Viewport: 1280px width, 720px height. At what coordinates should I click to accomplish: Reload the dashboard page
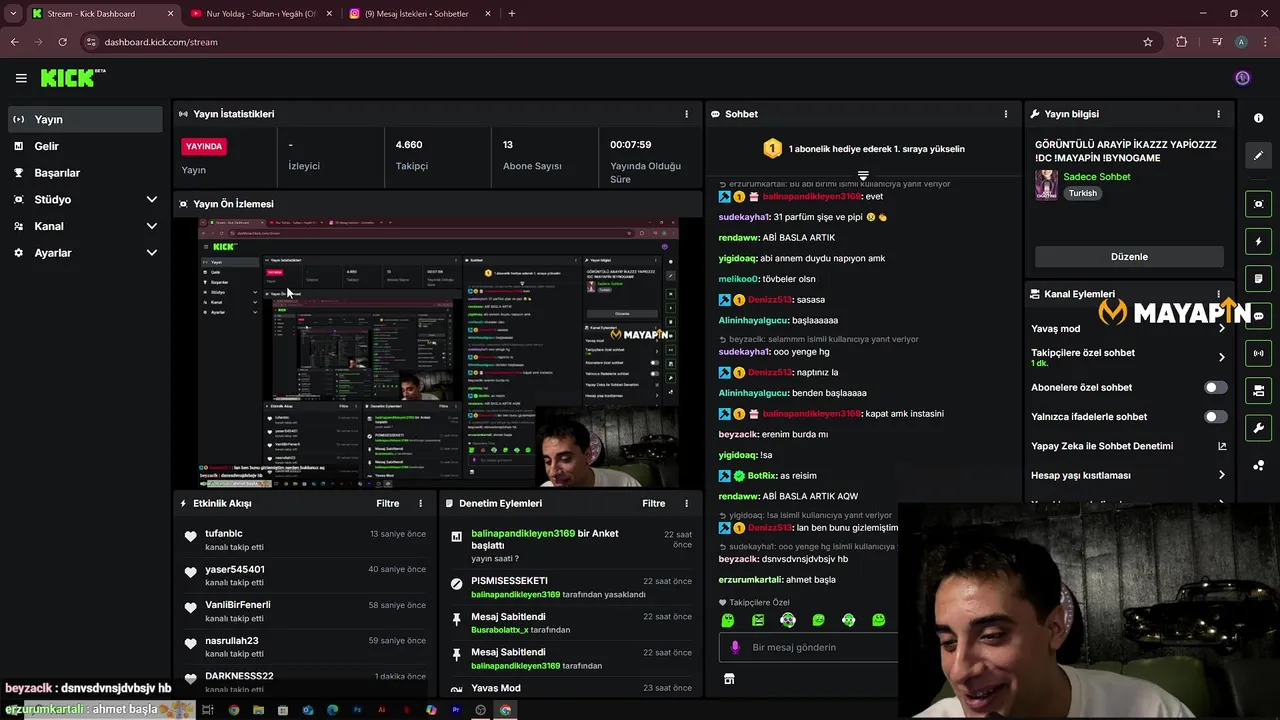click(62, 42)
